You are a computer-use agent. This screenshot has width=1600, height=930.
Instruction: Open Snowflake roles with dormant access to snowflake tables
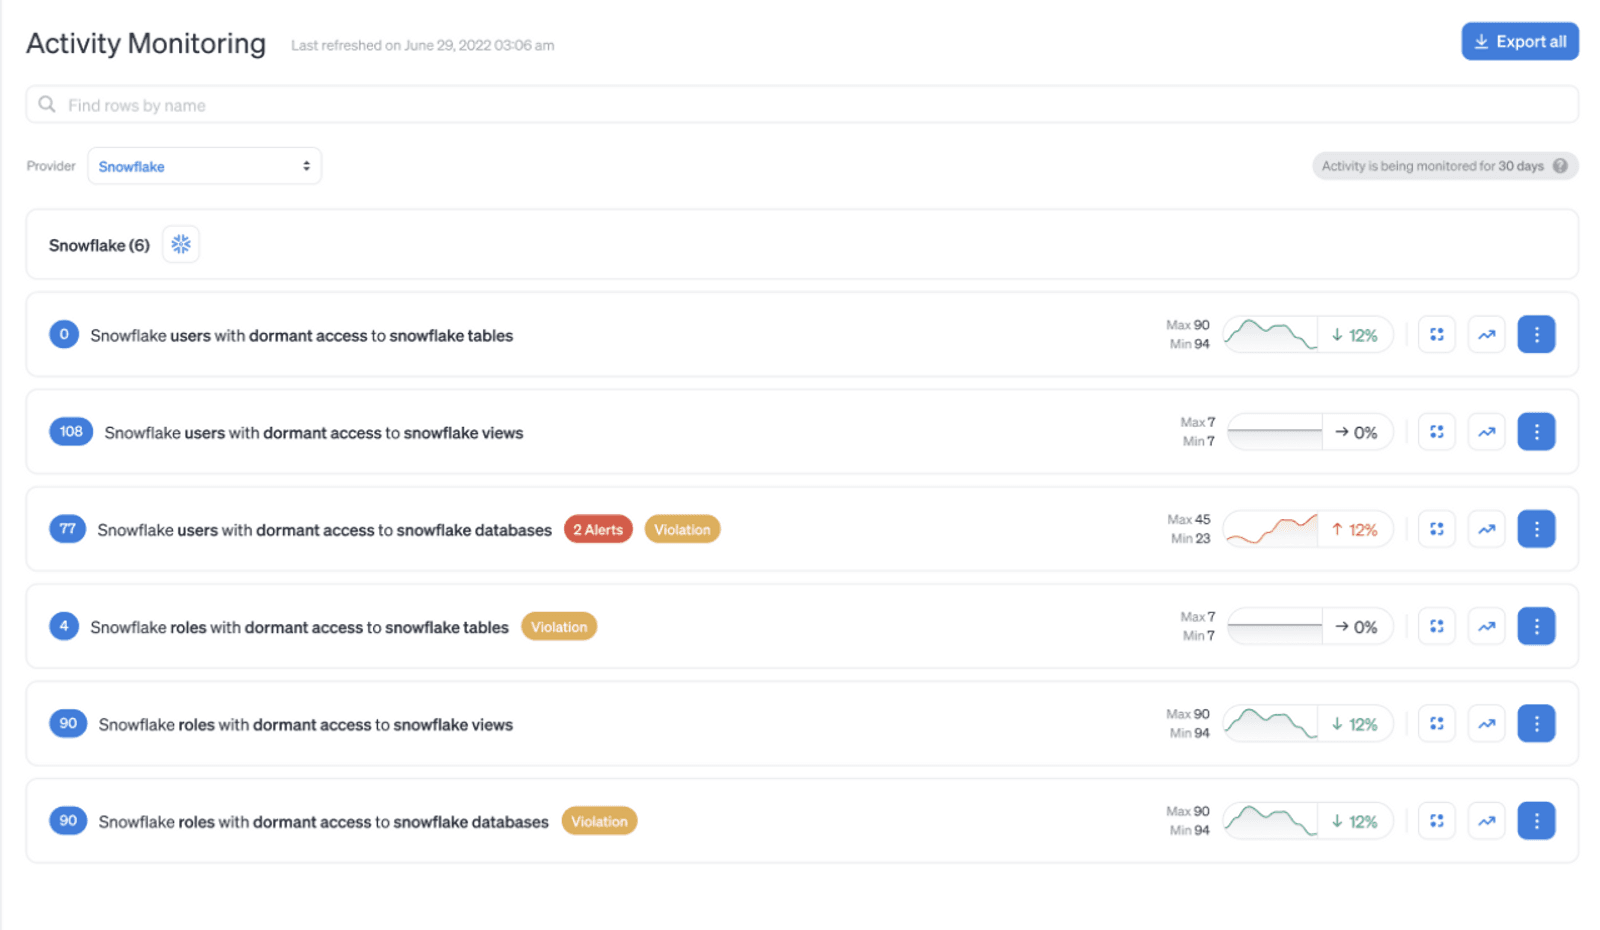[299, 627]
